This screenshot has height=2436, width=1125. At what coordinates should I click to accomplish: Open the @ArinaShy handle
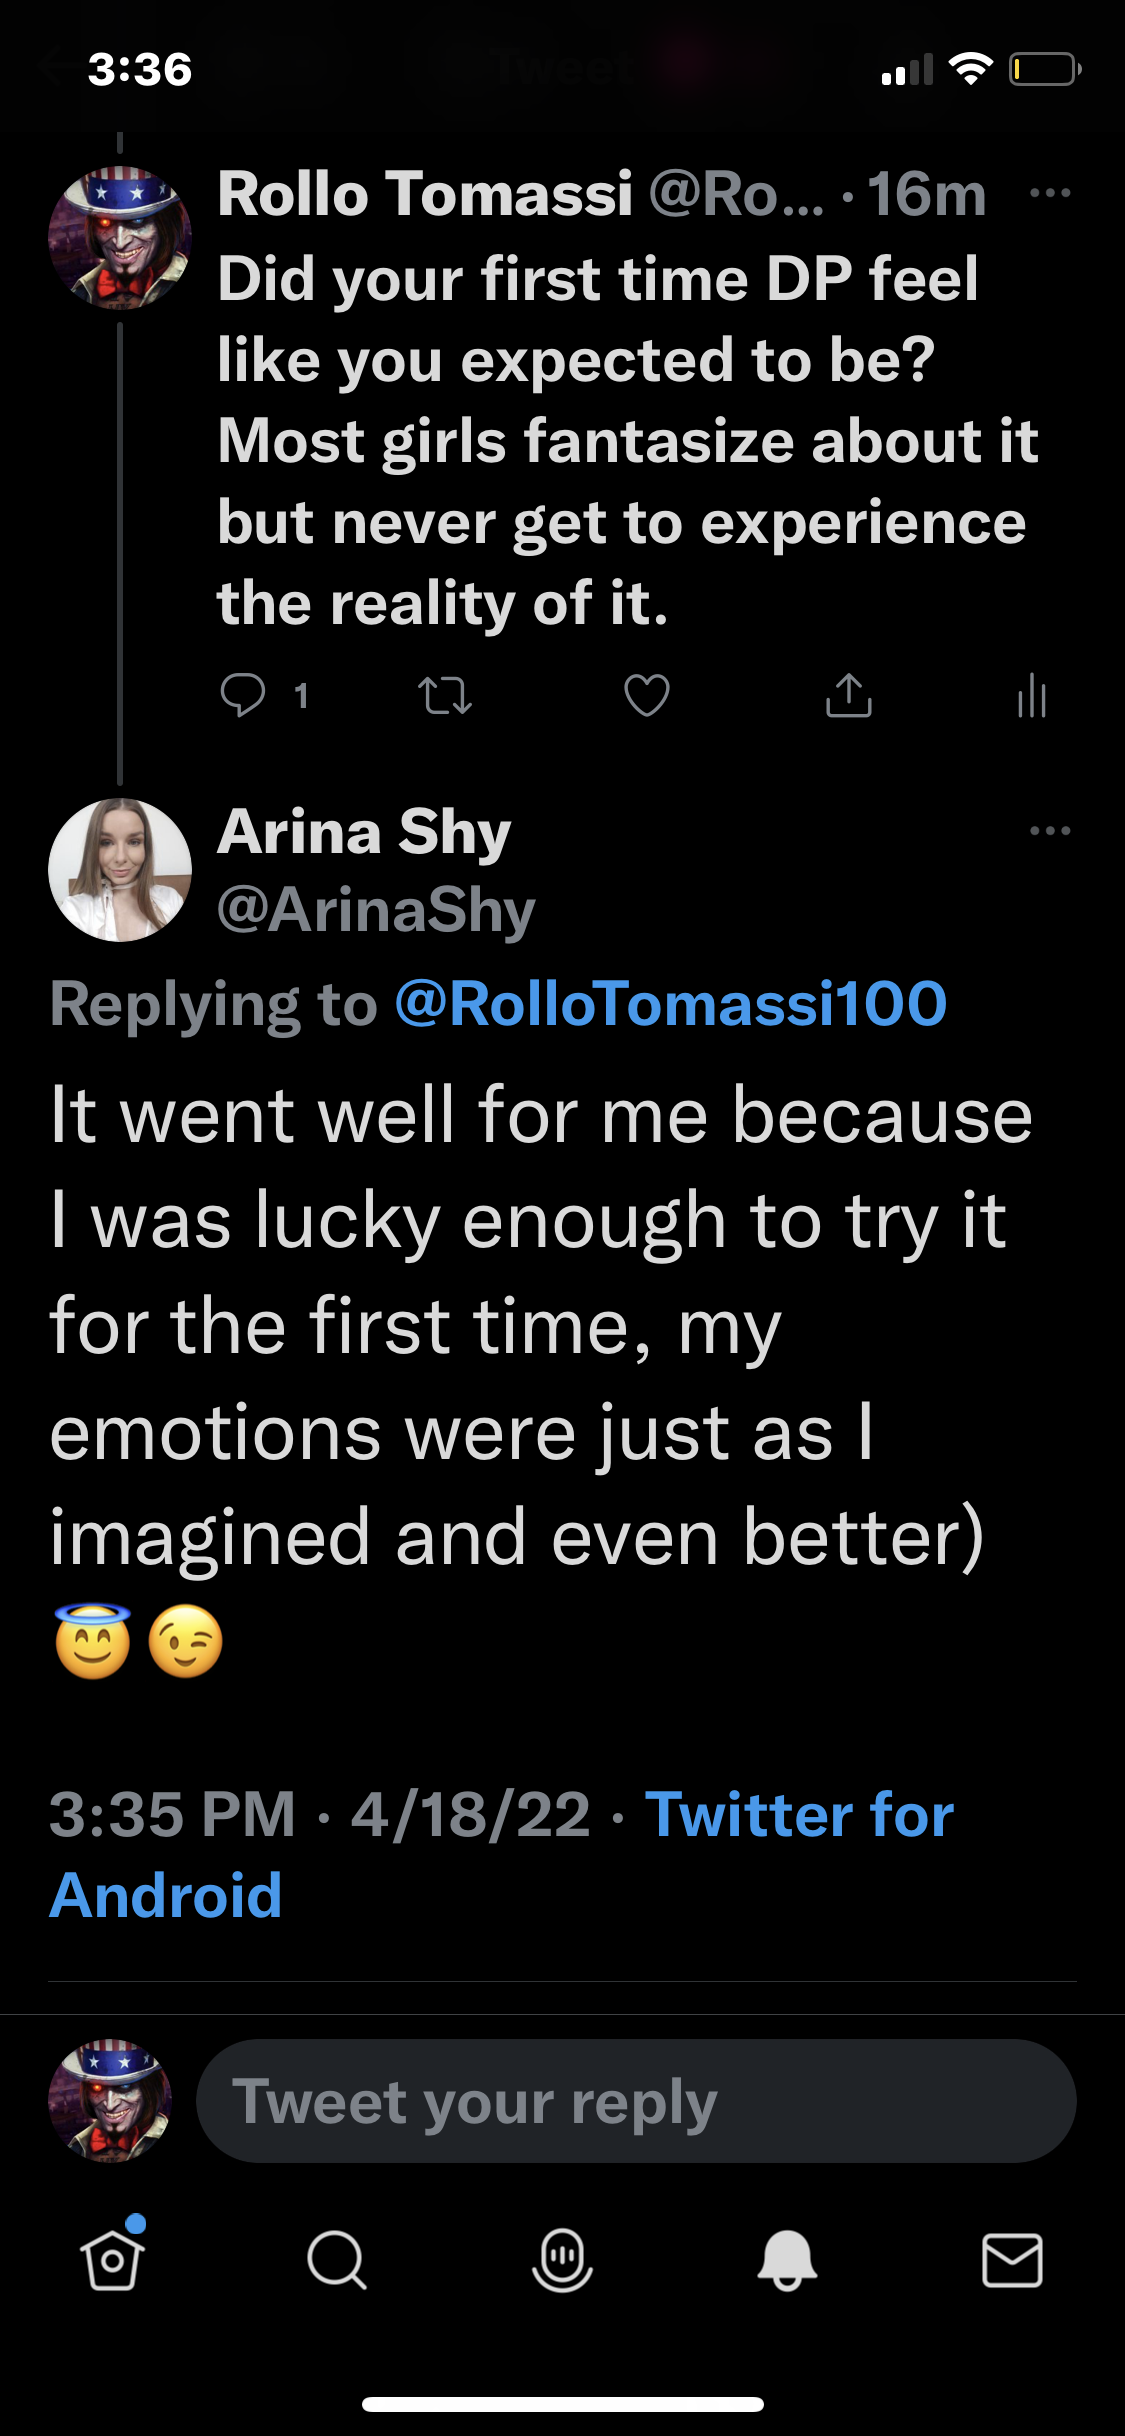point(376,911)
